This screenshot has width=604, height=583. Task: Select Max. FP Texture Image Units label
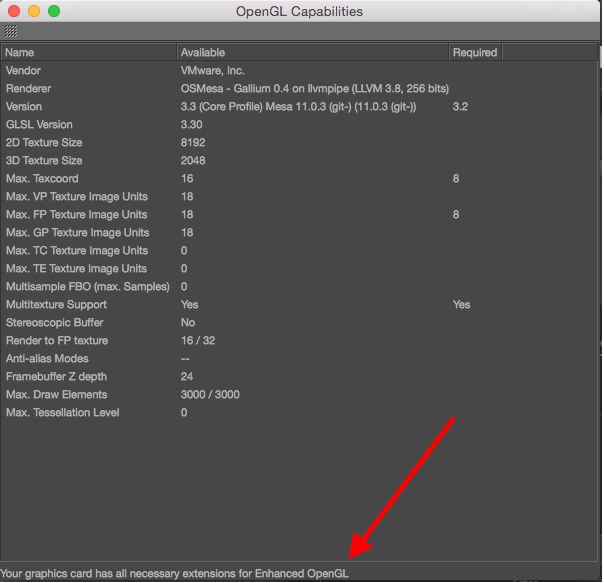pos(76,215)
